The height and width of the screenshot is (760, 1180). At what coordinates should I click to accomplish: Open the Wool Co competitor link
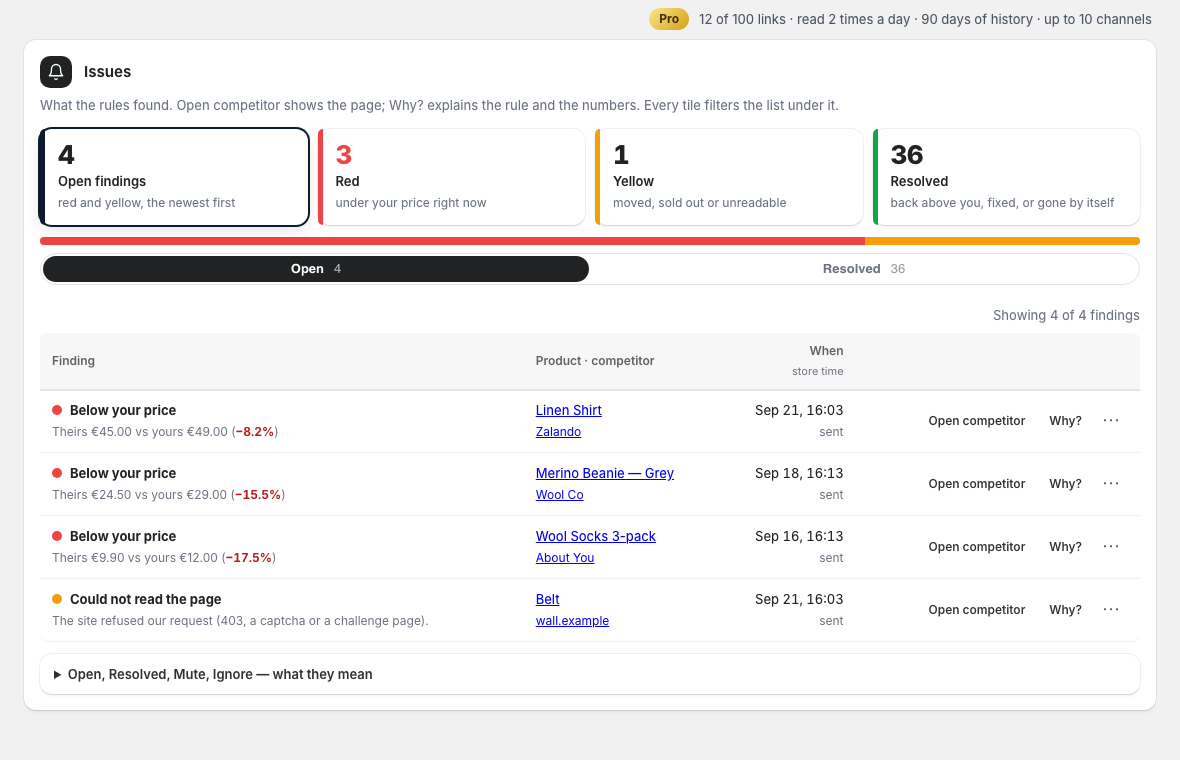coord(559,495)
